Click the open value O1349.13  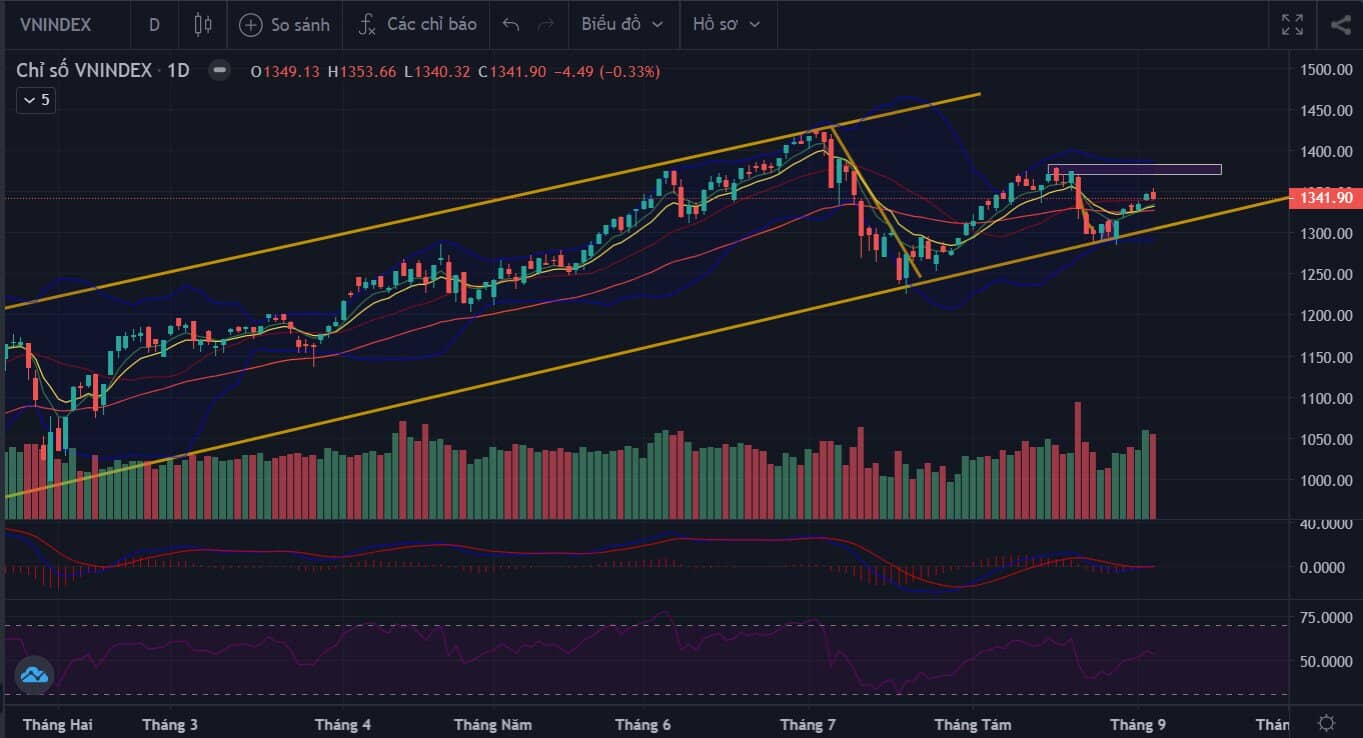point(285,71)
